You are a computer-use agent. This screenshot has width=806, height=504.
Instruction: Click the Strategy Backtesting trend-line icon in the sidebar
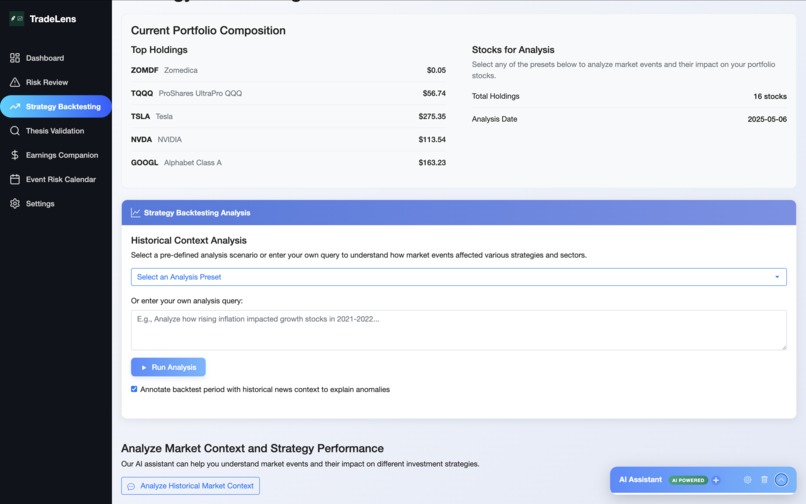[x=15, y=106]
